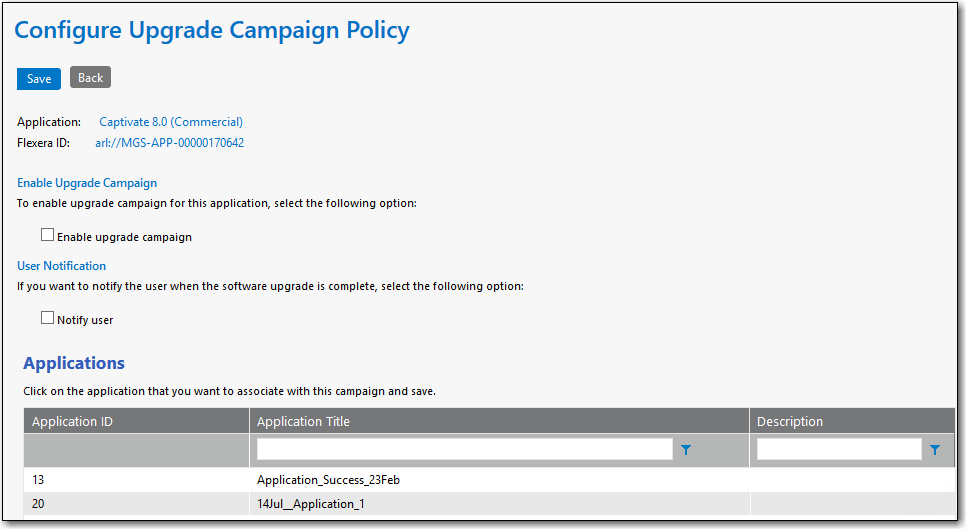
Task: Click Application ID 13 cell
Action: [39, 480]
